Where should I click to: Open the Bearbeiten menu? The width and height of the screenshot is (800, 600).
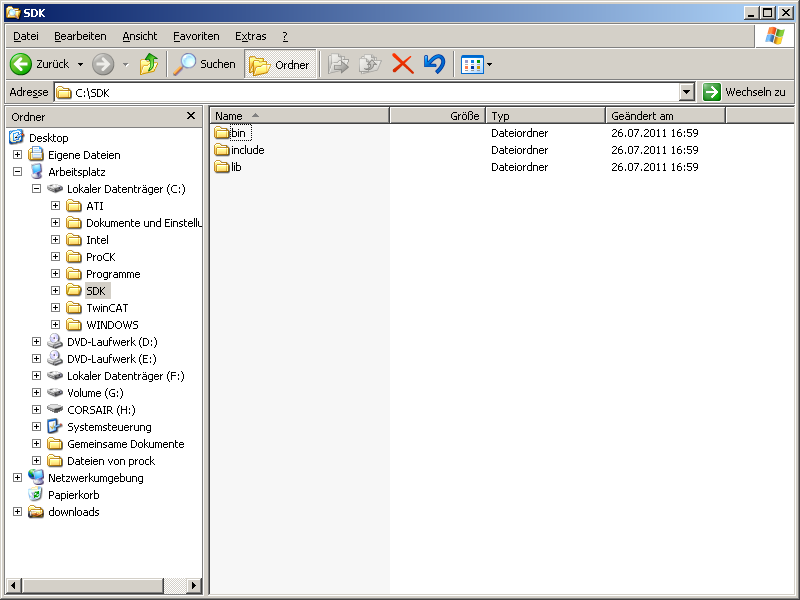[x=80, y=36]
